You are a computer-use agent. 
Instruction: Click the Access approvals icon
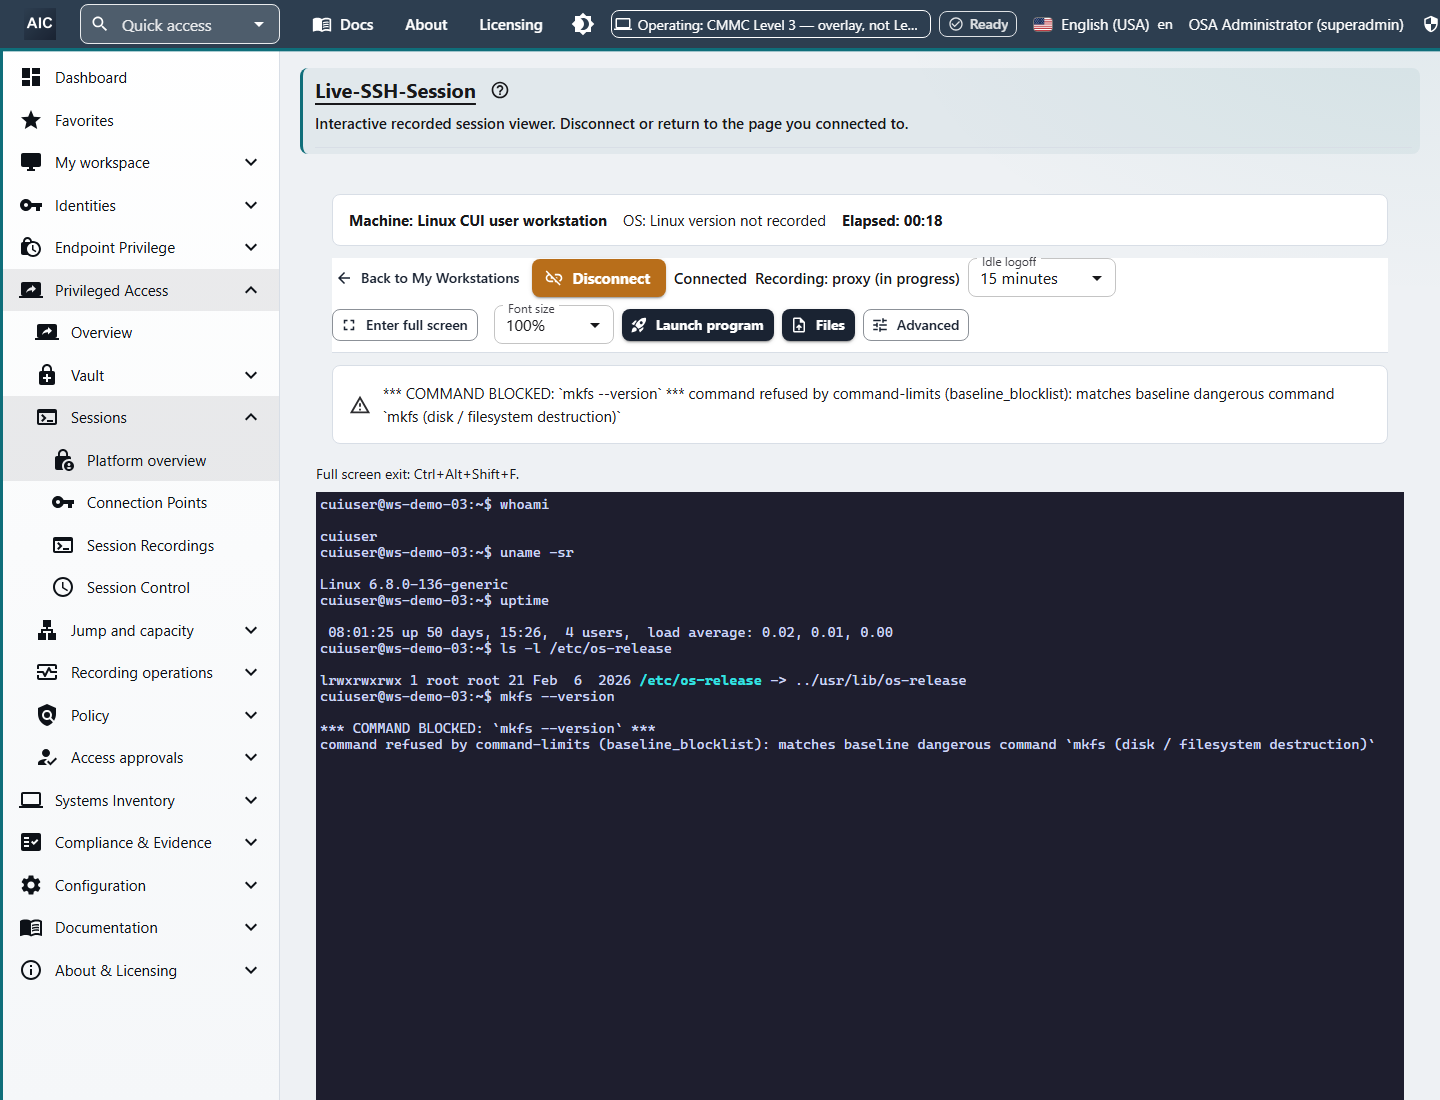tap(47, 757)
